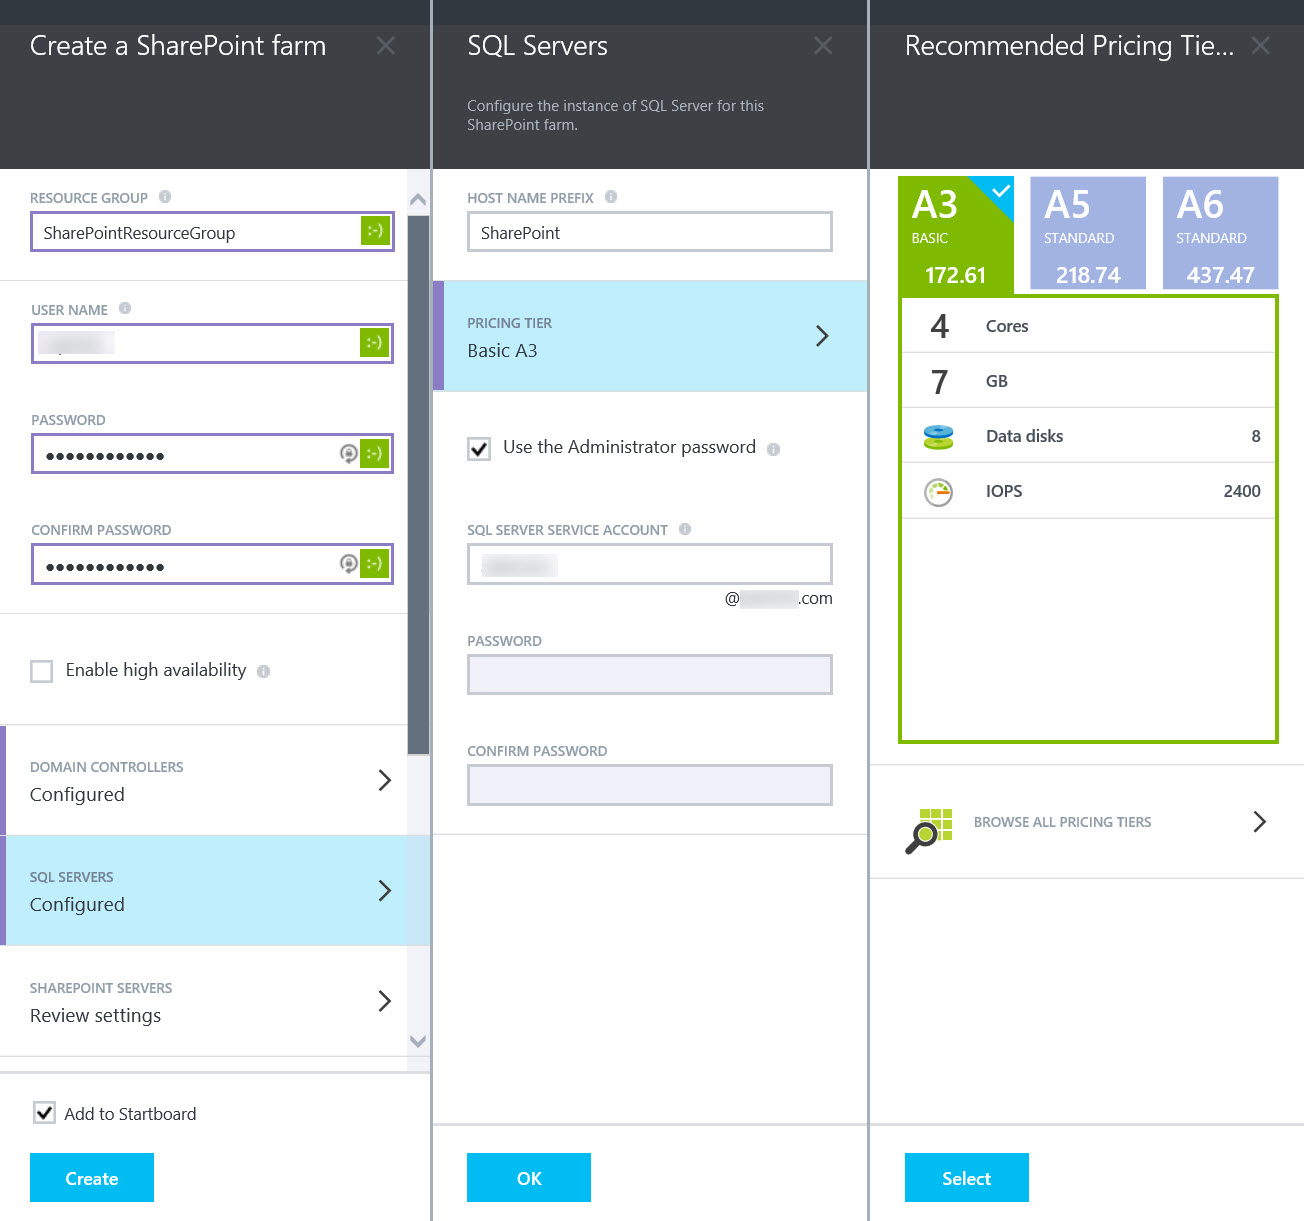Click OK in SQL Servers blade

pos(529,1178)
